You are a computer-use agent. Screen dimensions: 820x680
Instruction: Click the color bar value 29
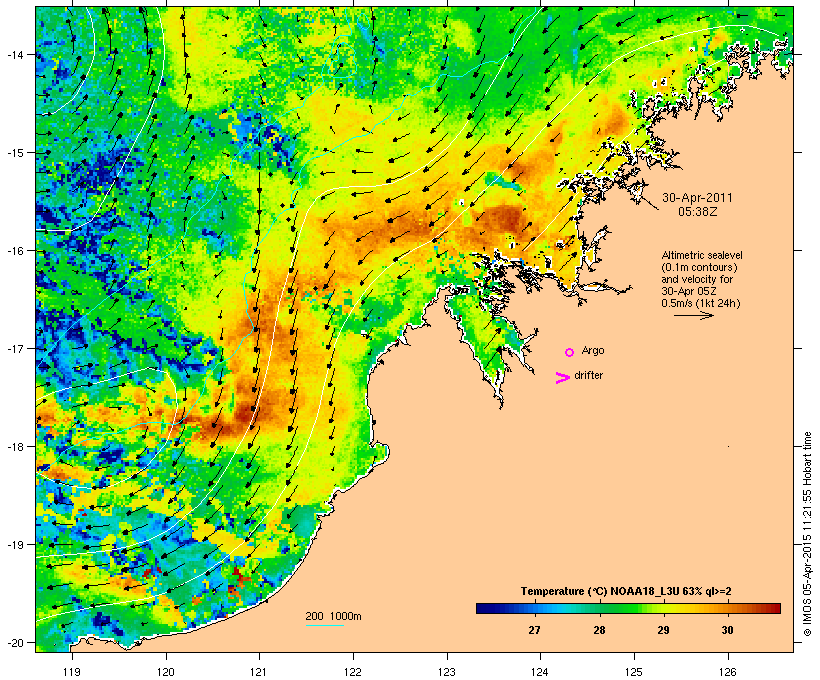click(663, 630)
